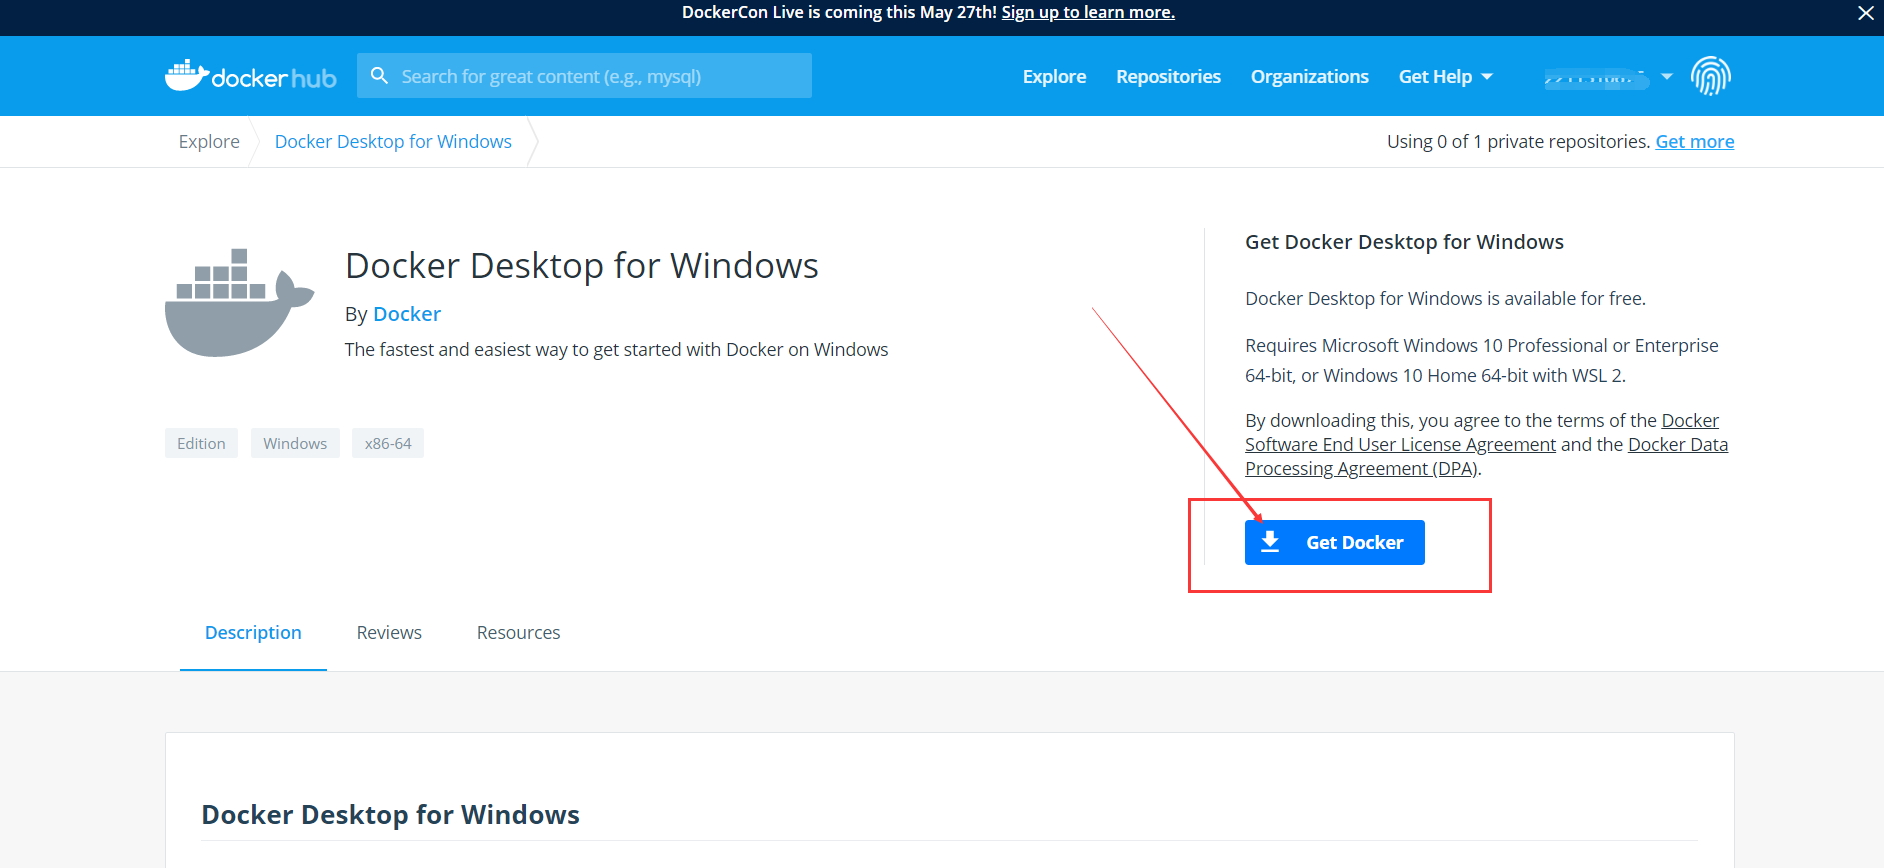The width and height of the screenshot is (1884, 868).
Task: Click the Docker whale product image
Action: [x=240, y=303]
